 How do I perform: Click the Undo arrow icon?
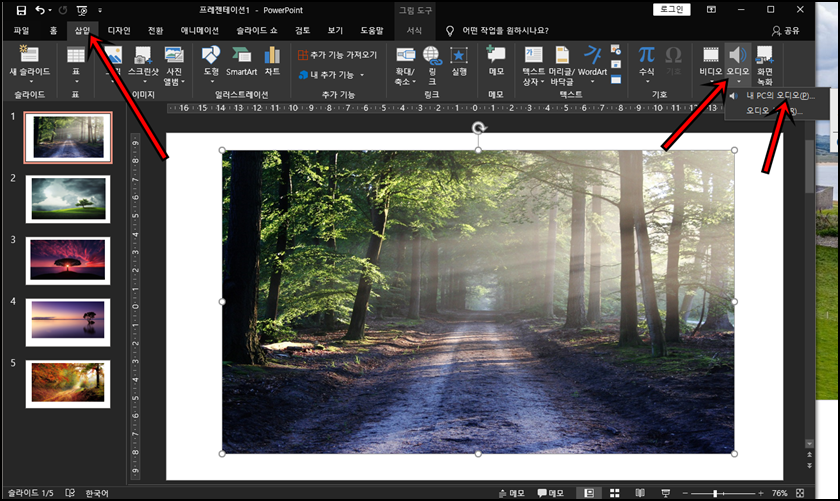(40, 10)
